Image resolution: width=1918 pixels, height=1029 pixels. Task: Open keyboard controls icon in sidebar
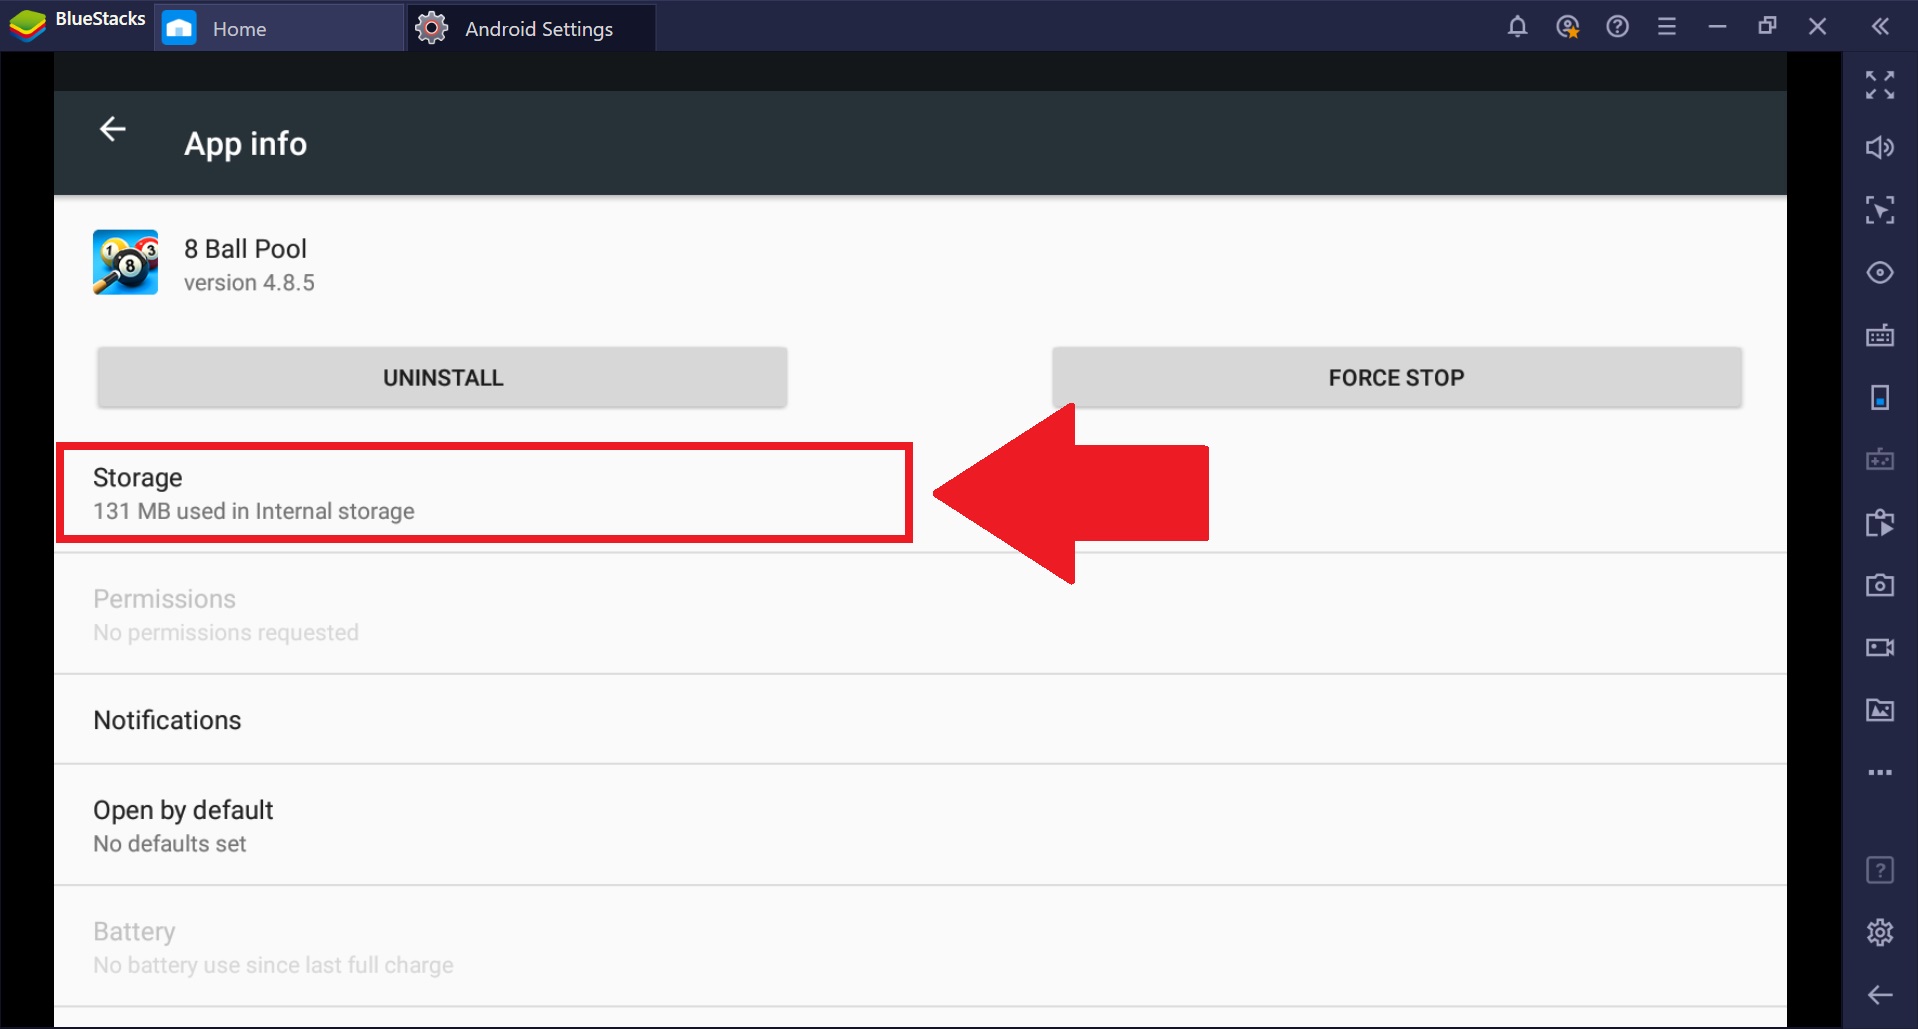pyautogui.click(x=1880, y=335)
